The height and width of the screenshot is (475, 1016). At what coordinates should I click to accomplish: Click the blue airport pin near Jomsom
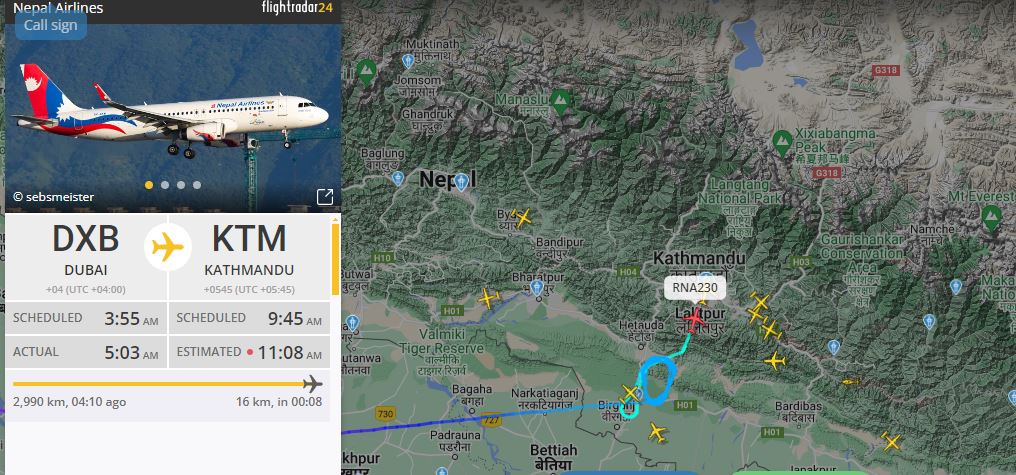tap(408, 62)
